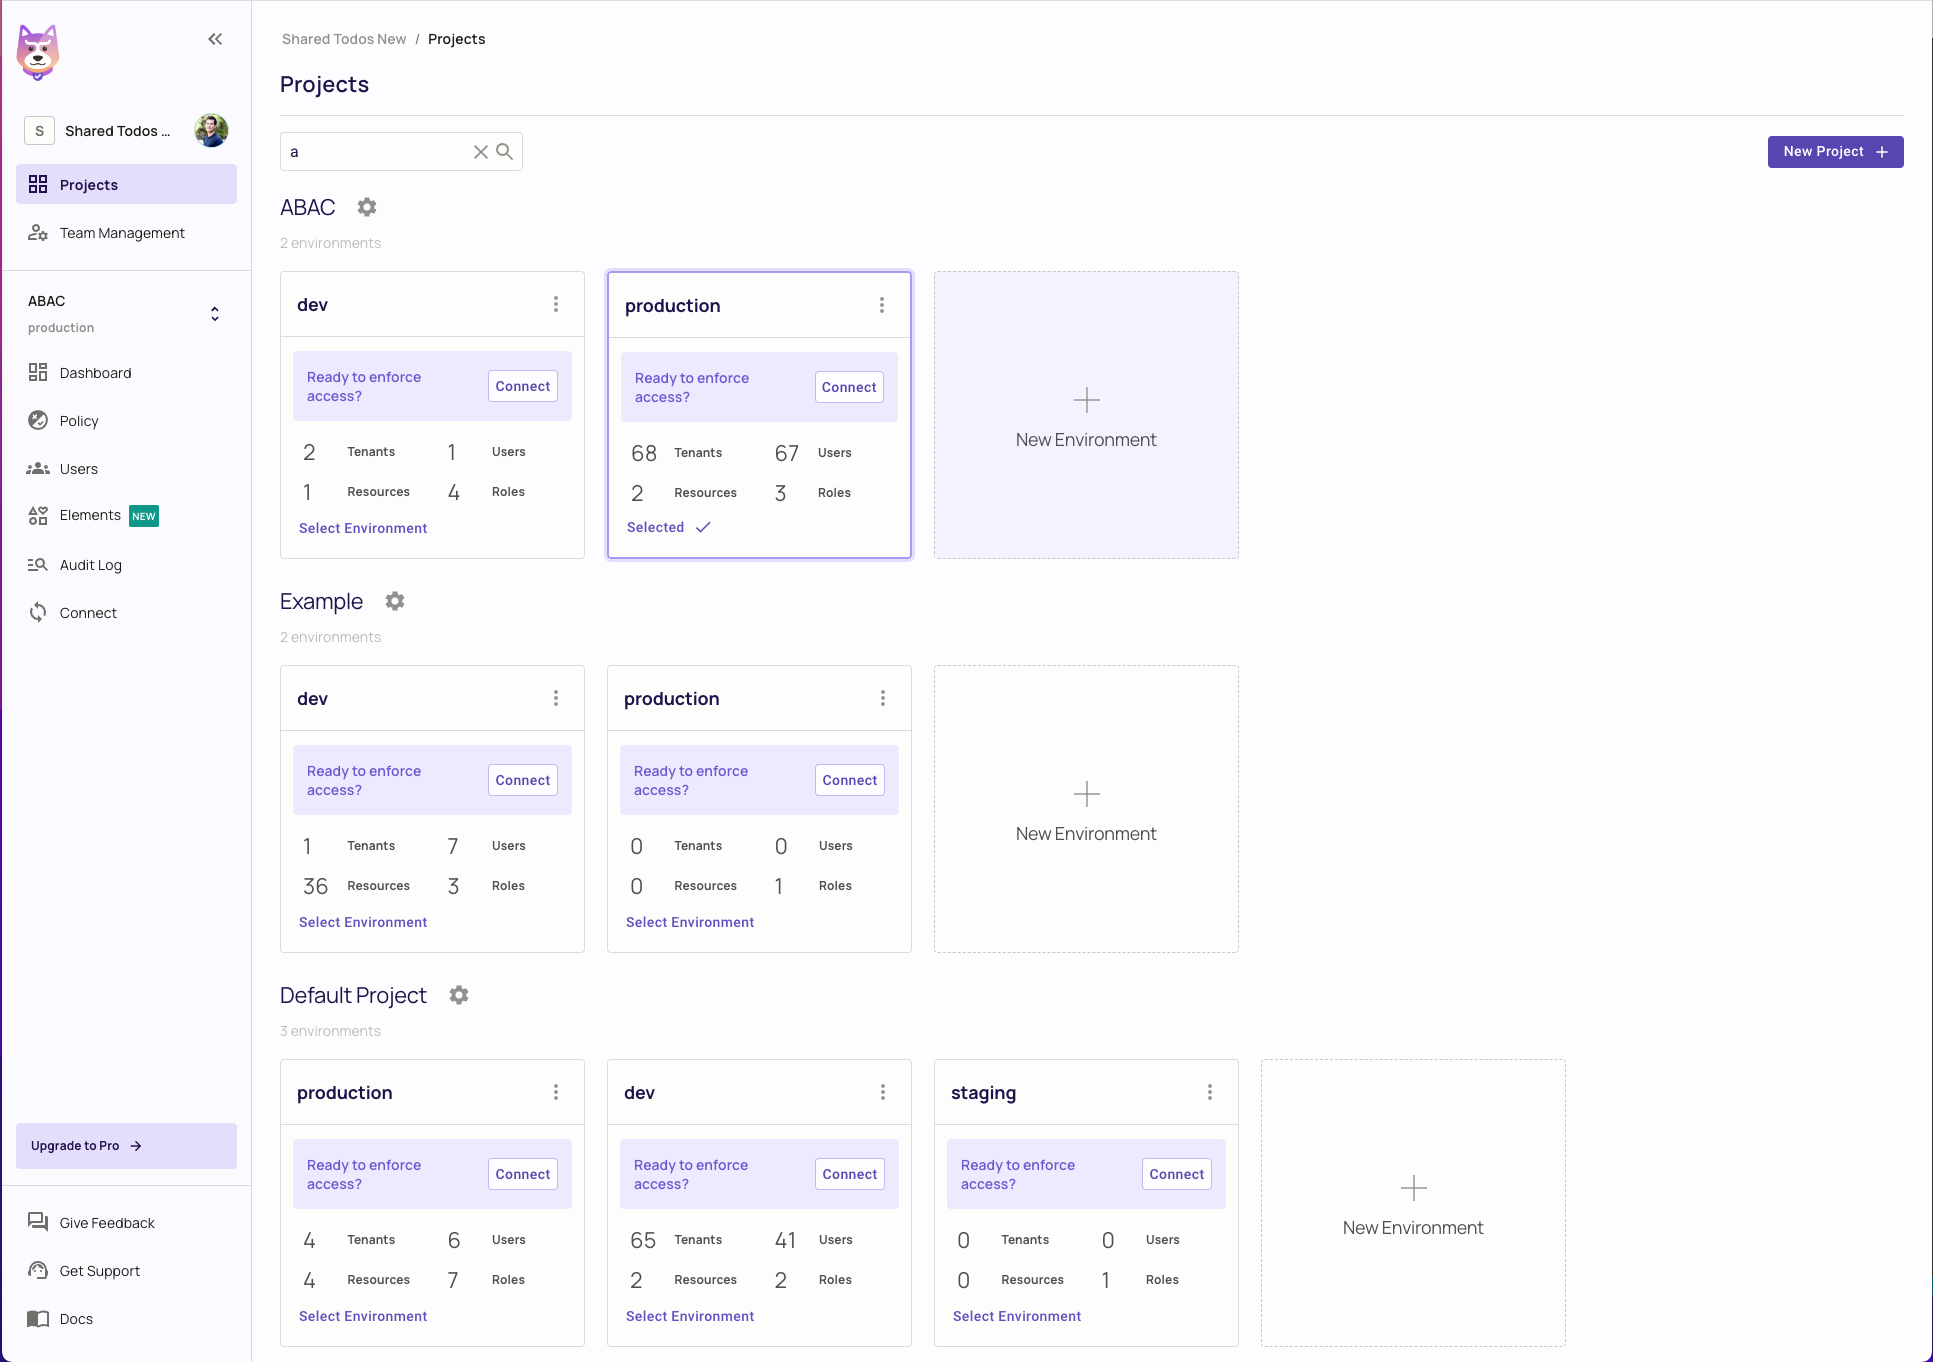1933x1362 pixels.
Task: Click the clear search icon in search bar
Action: (480, 150)
